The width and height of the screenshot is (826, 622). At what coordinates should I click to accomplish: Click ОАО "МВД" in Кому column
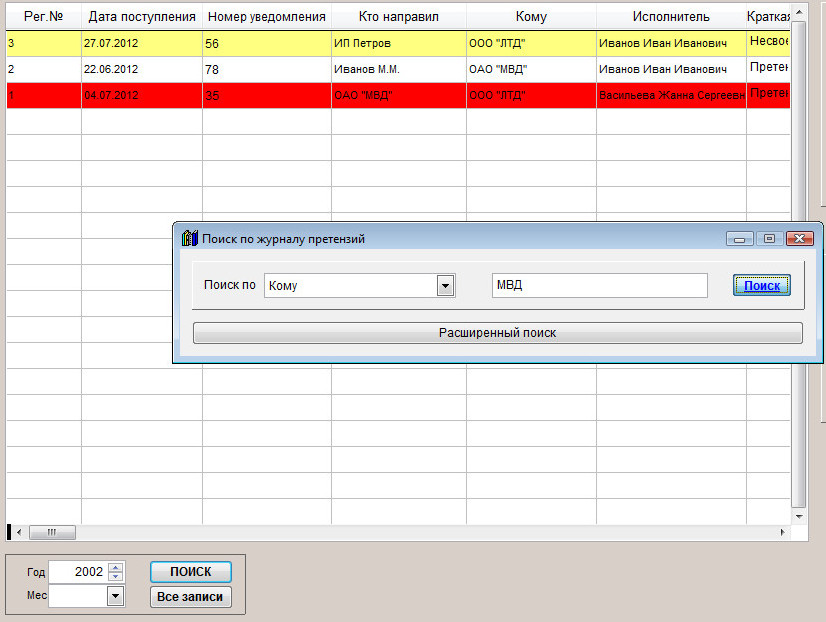[531, 69]
